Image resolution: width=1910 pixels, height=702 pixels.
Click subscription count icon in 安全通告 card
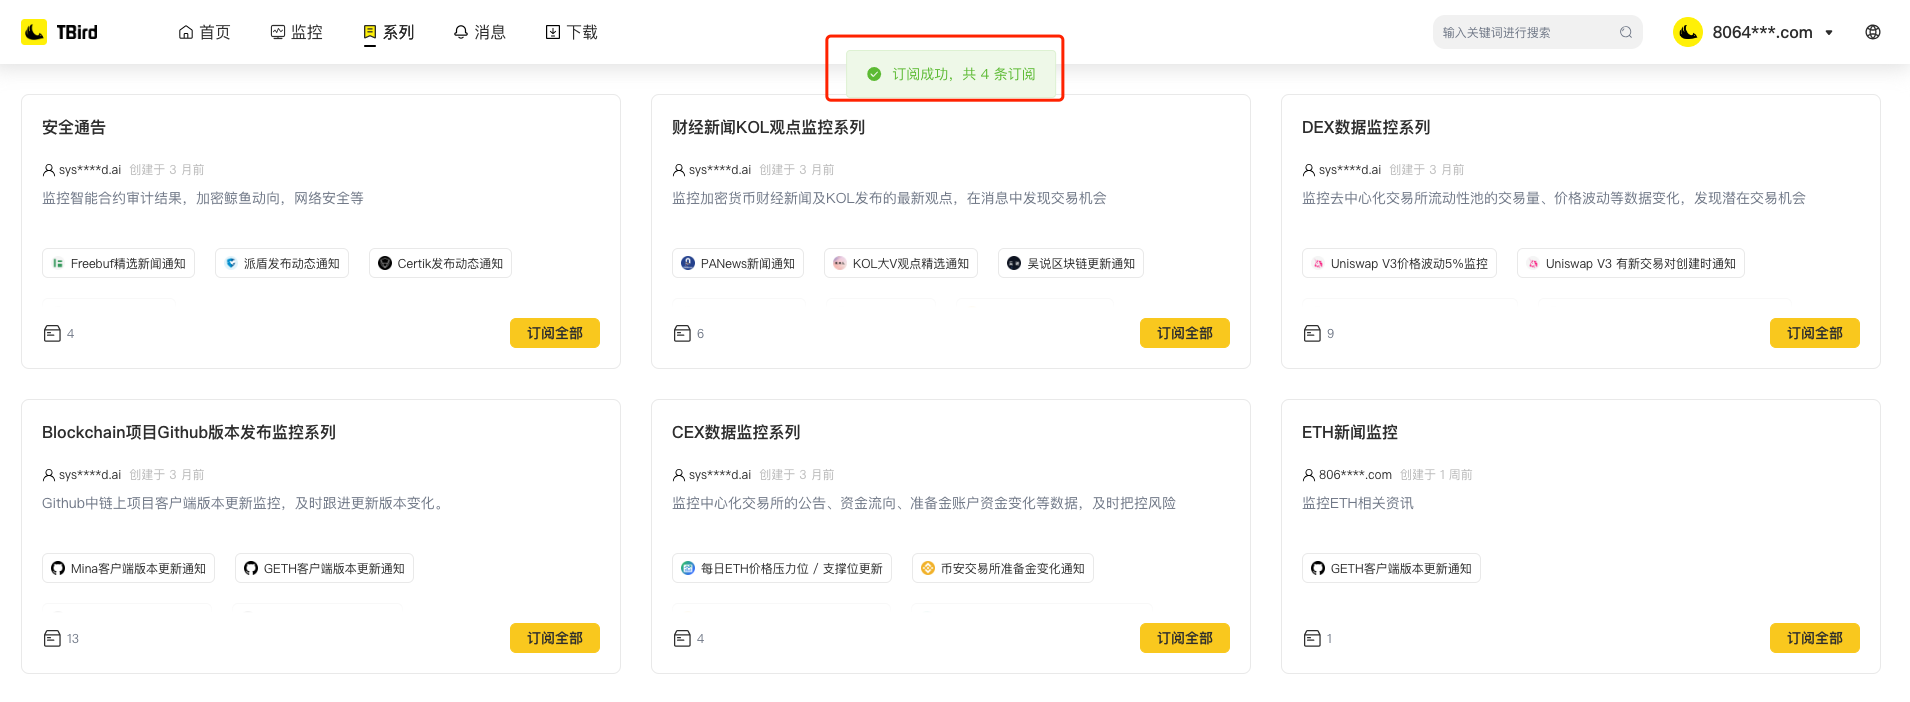53,333
